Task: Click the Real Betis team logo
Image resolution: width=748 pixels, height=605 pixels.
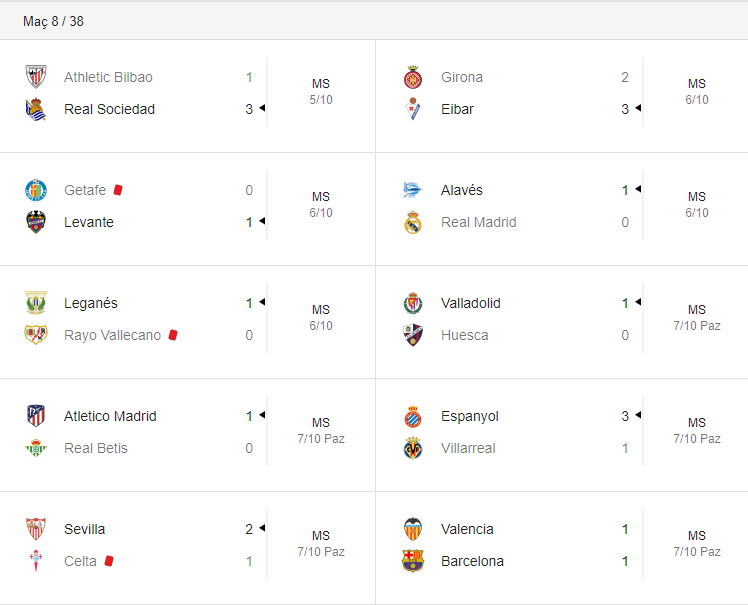Action: [x=36, y=448]
